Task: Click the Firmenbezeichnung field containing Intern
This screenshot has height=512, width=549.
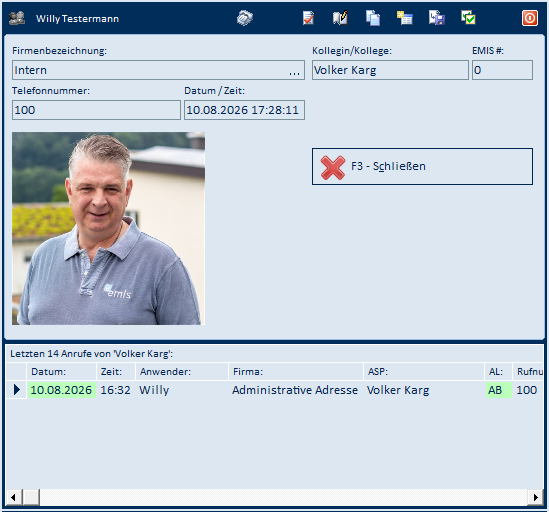Action: coord(158,70)
